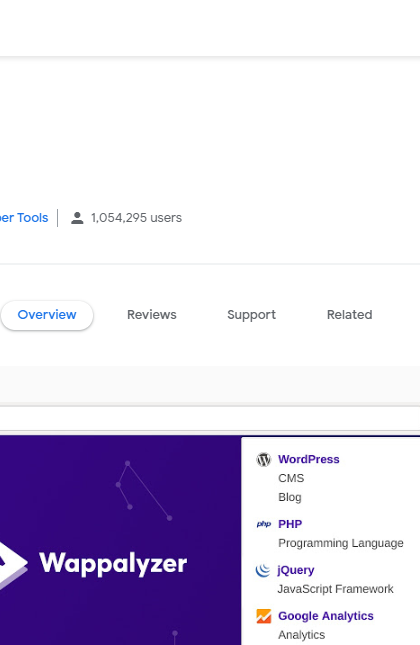The image size is (420, 645).
Task: Click the Analytics label under Google Analytics
Action: pyautogui.click(x=302, y=635)
